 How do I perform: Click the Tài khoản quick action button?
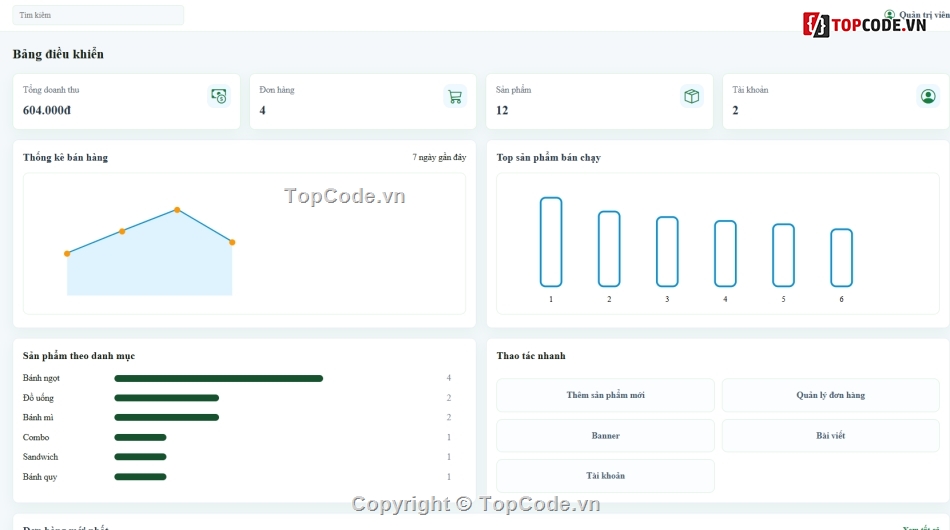(605, 475)
